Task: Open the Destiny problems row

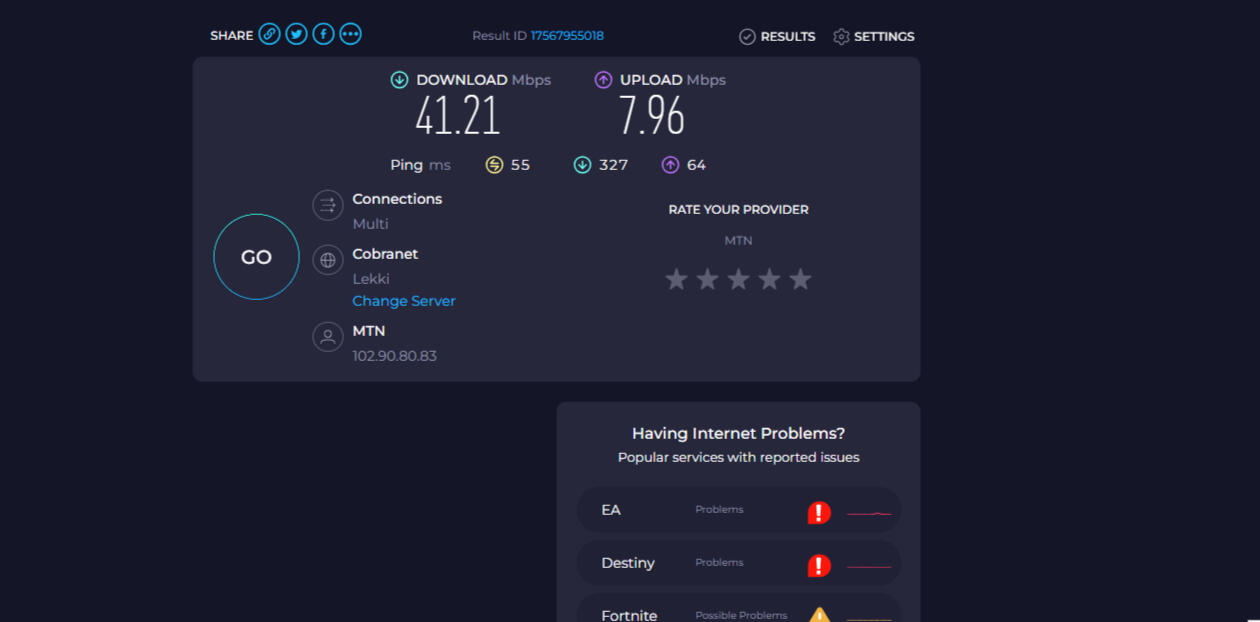Action: (700, 563)
